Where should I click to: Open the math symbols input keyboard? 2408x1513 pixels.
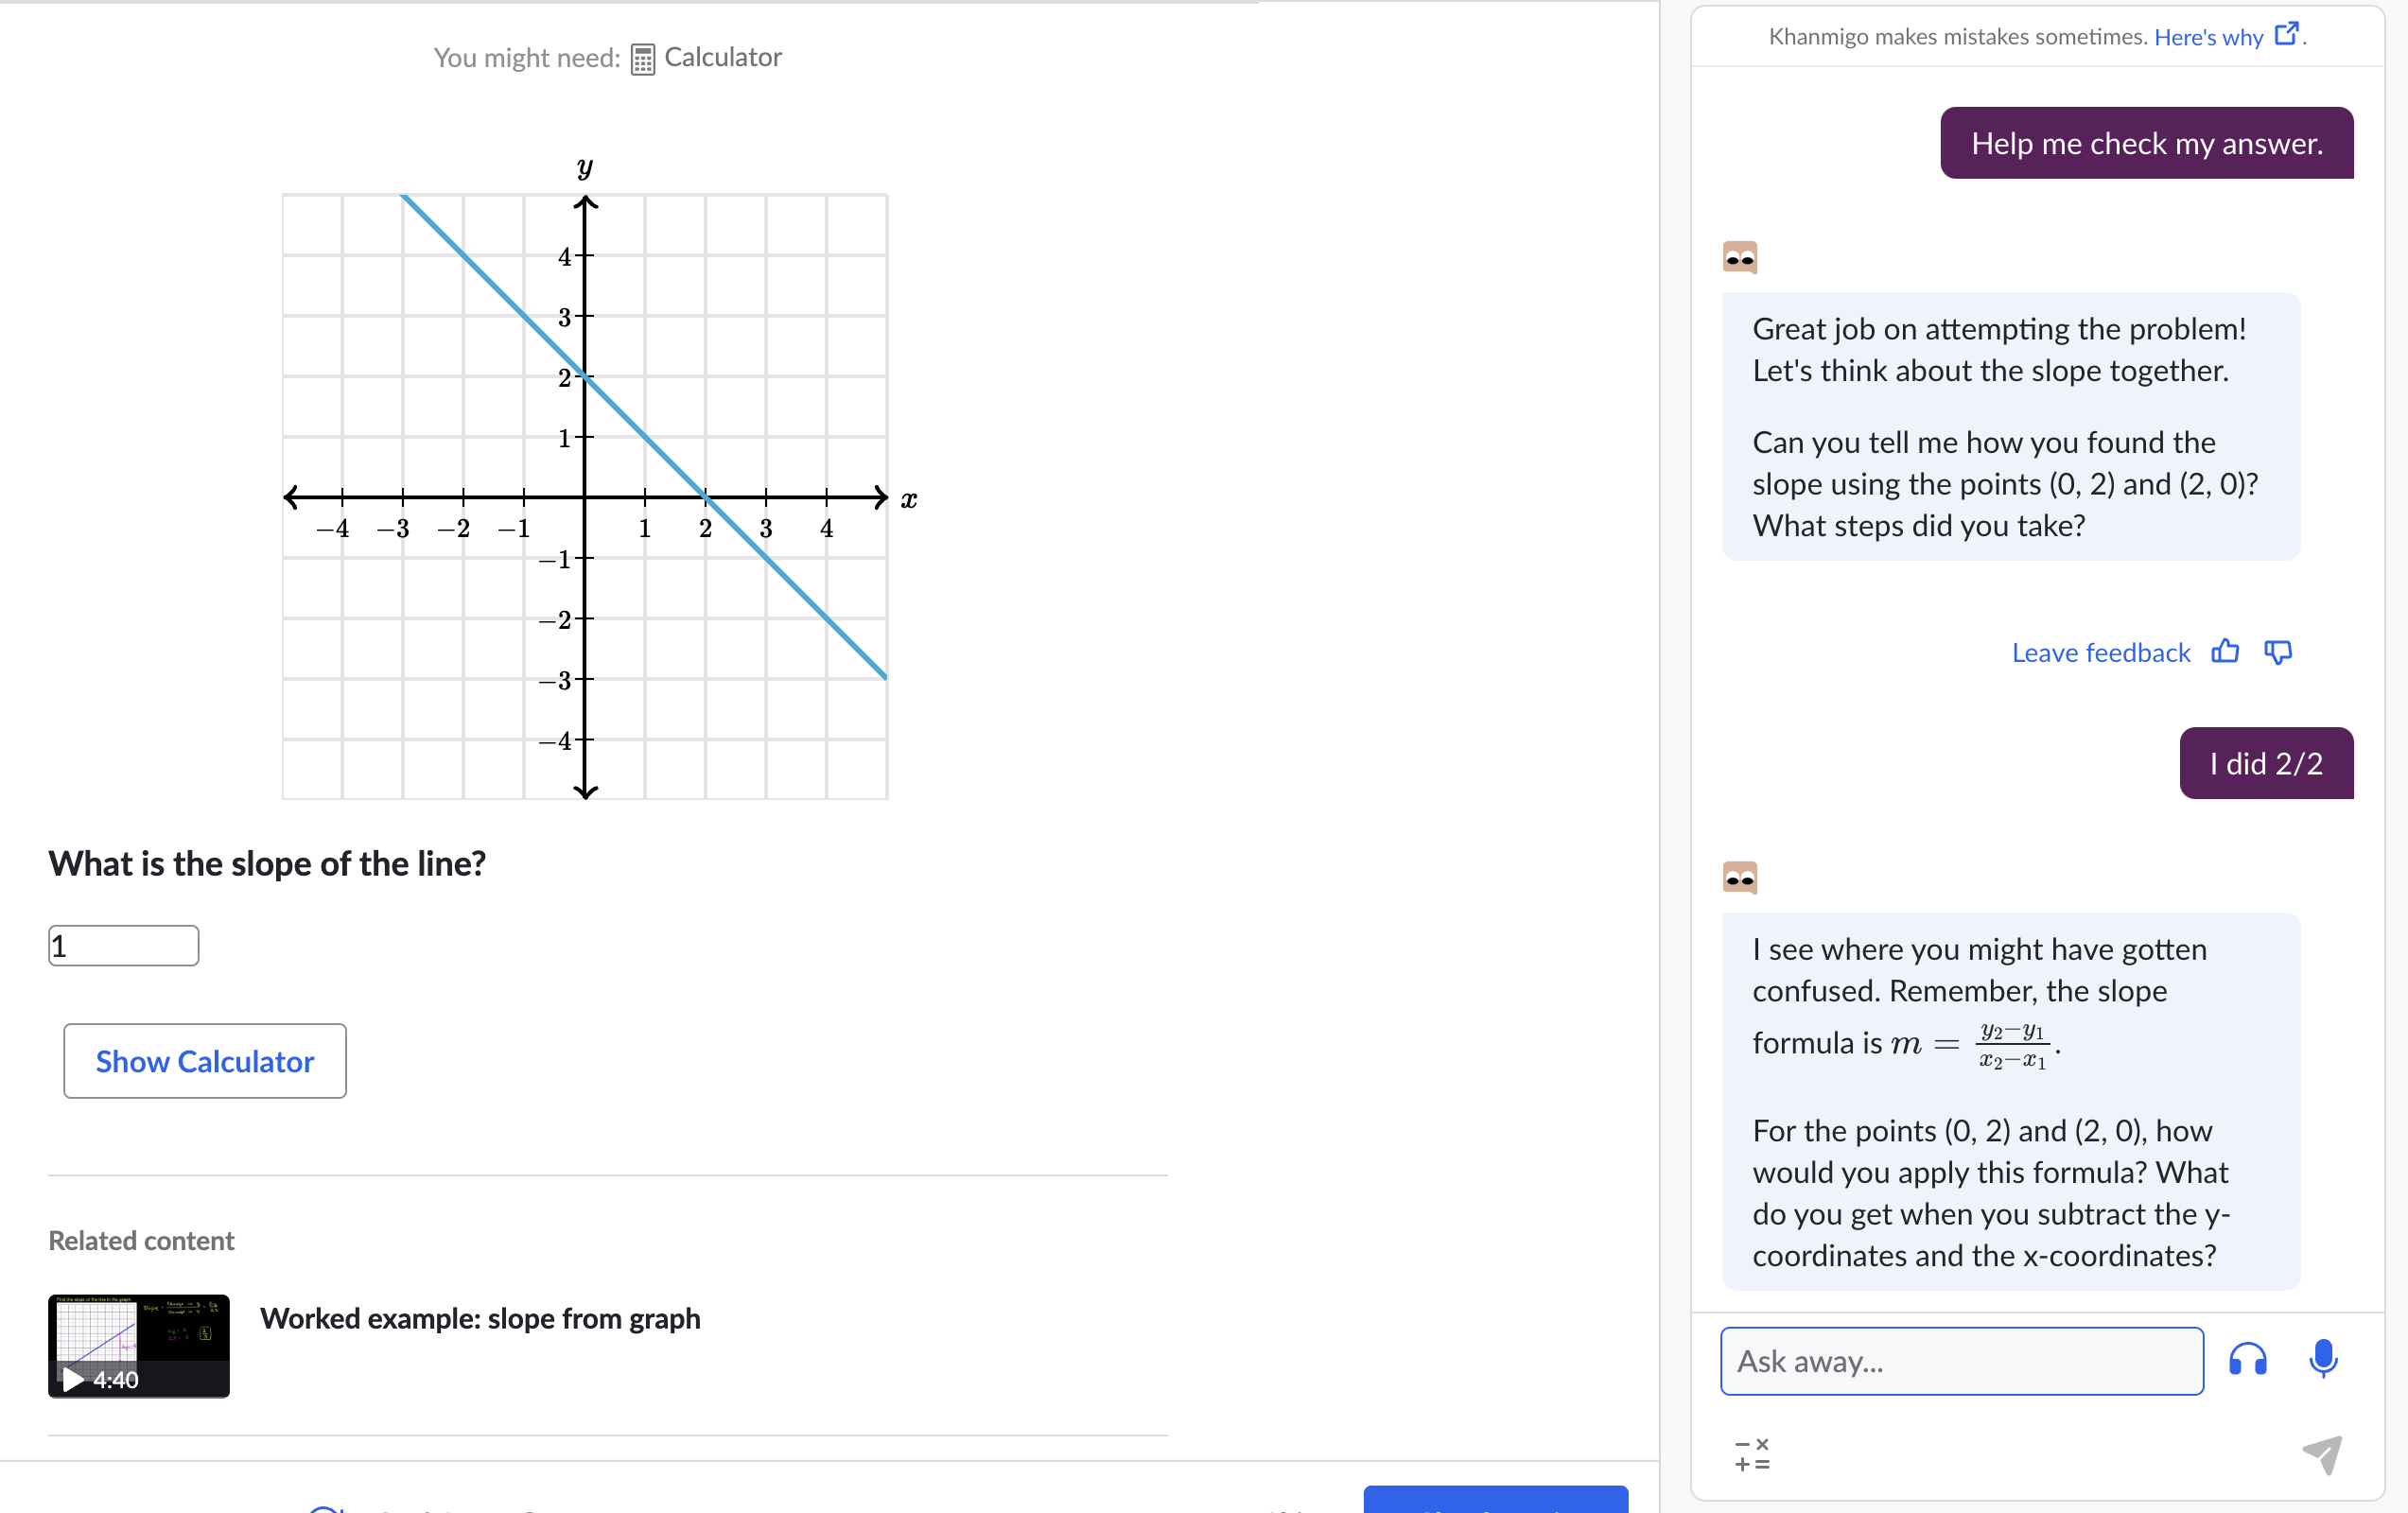pyautogui.click(x=1752, y=1455)
